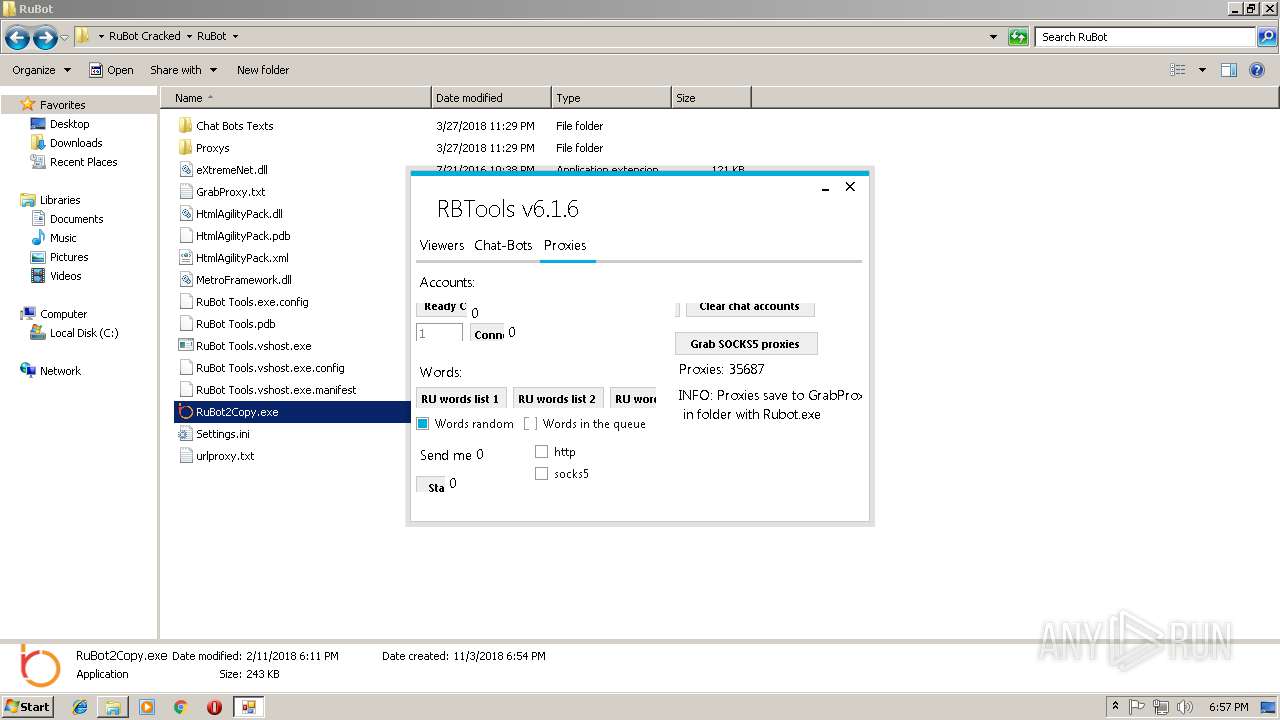Click Grab SOCKS5 proxies button
The height and width of the screenshot is (720, 1280).
click(745, 344)
